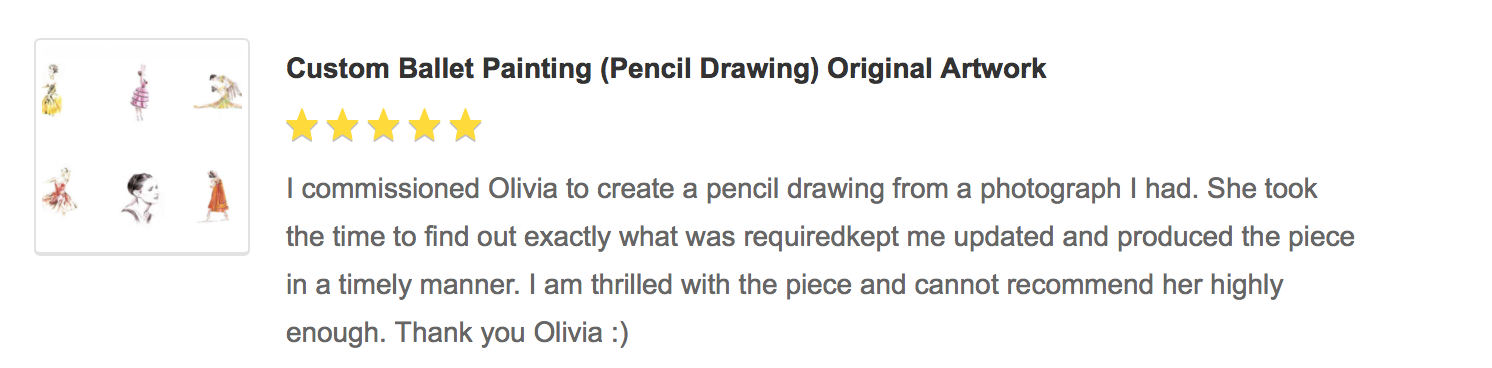The width and height of the screenshot is (1492, 368).
Task: Open the Custom Ballet Painting product title
Action: 666,69
